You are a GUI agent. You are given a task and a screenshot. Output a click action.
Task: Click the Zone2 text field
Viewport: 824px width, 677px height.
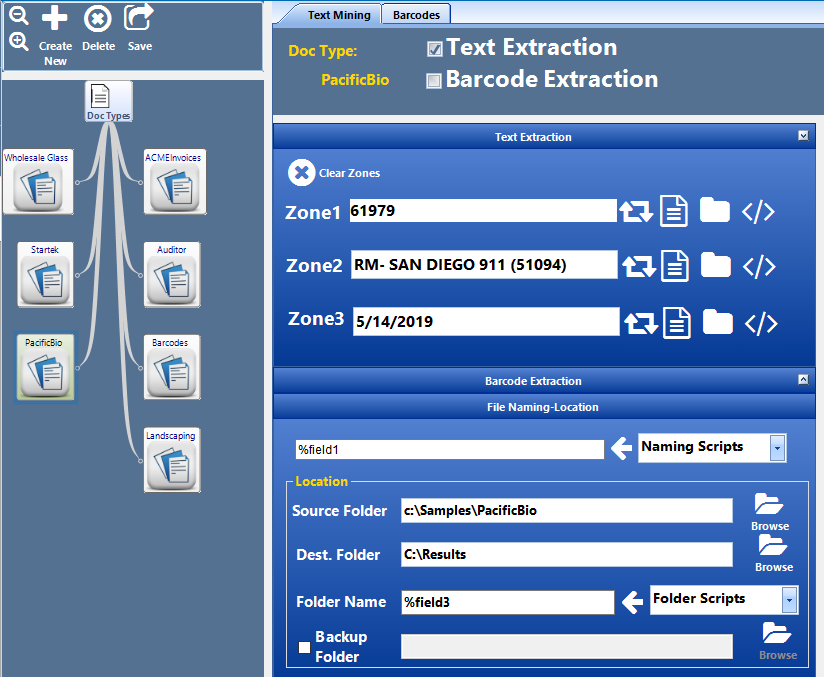click(484, 264)
